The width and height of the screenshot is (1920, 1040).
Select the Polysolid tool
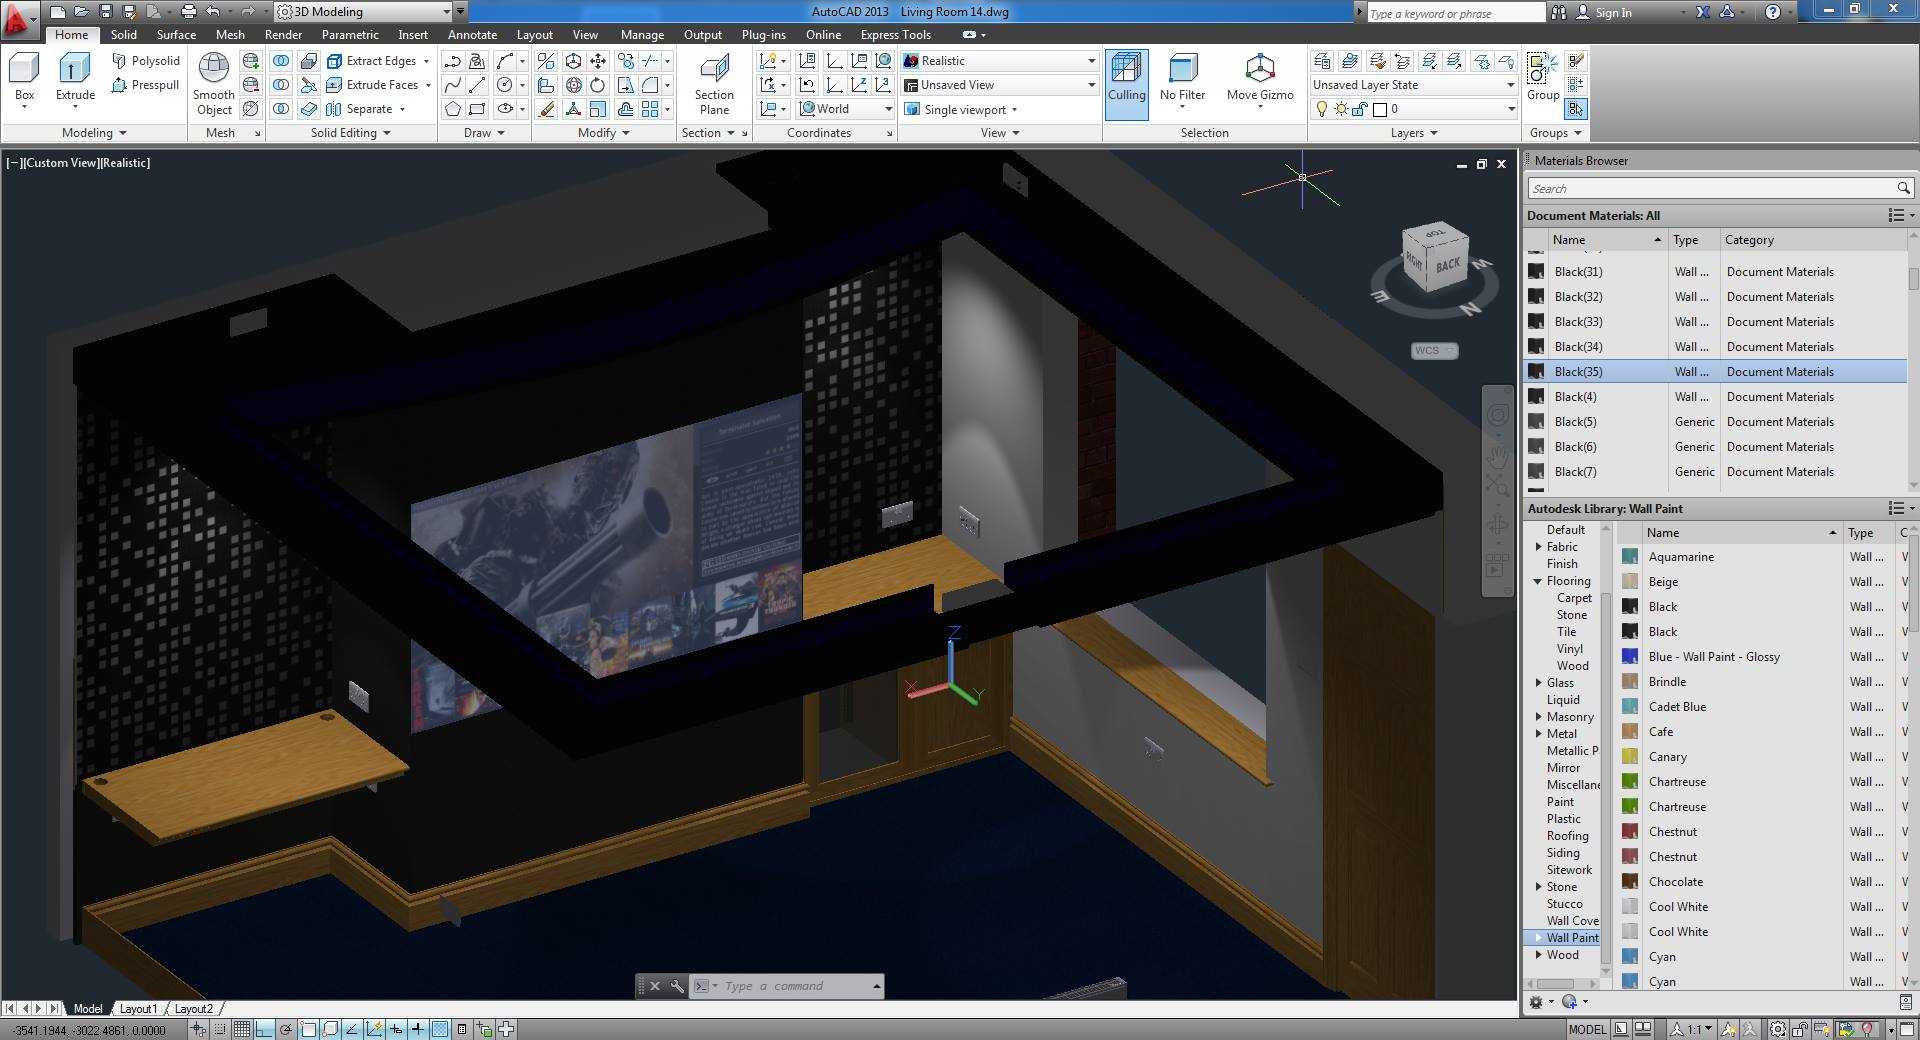[146, 61]
